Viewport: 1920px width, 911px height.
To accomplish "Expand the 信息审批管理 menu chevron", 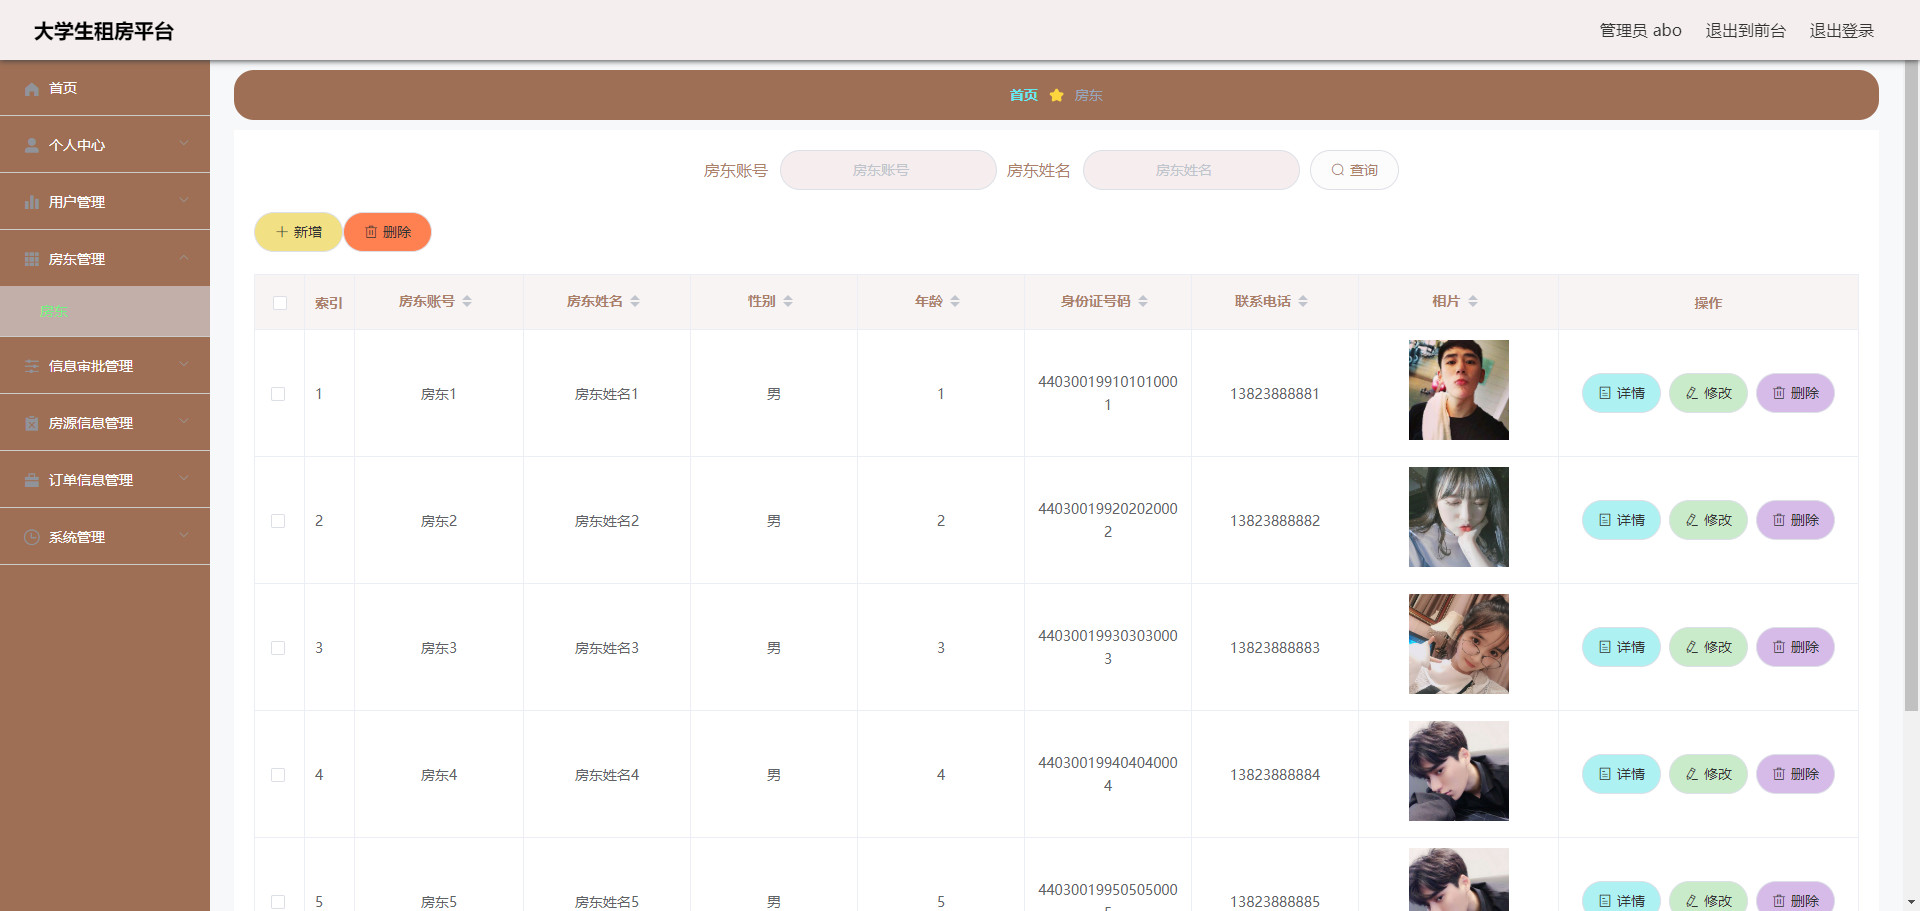I will 184,365.
